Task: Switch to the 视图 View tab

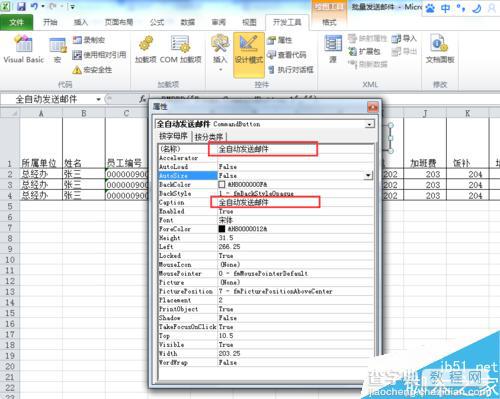Action: [249, 22]
